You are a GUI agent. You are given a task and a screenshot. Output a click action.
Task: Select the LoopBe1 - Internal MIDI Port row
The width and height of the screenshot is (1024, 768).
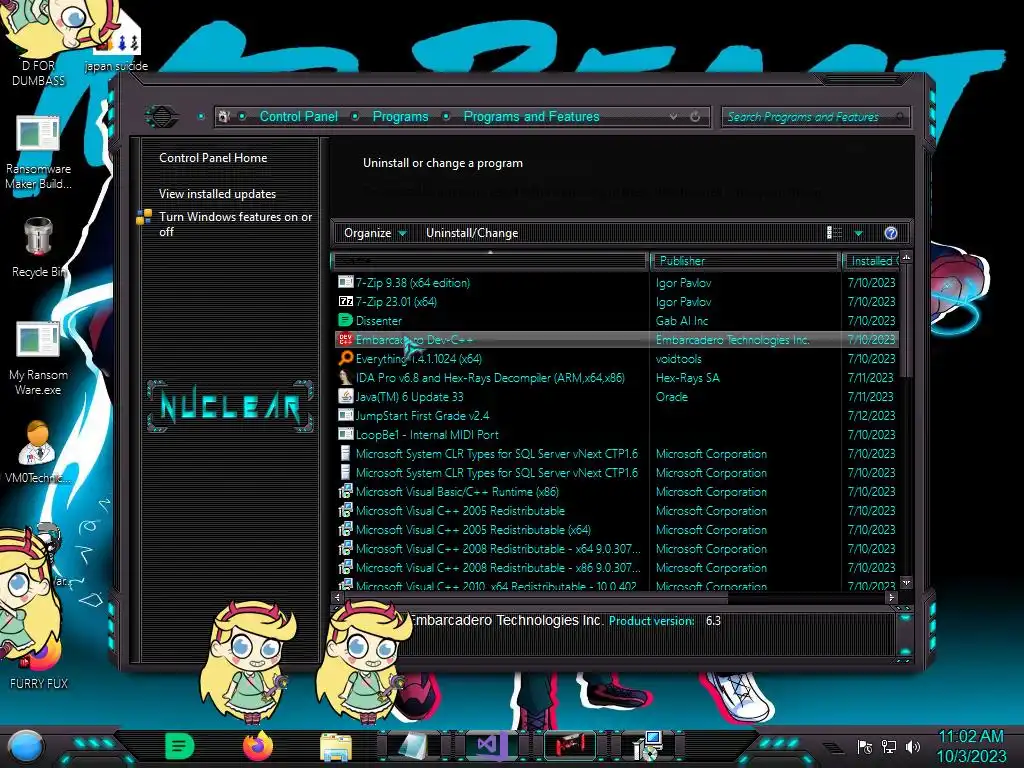pyautogui.click(x=616, y=434)
